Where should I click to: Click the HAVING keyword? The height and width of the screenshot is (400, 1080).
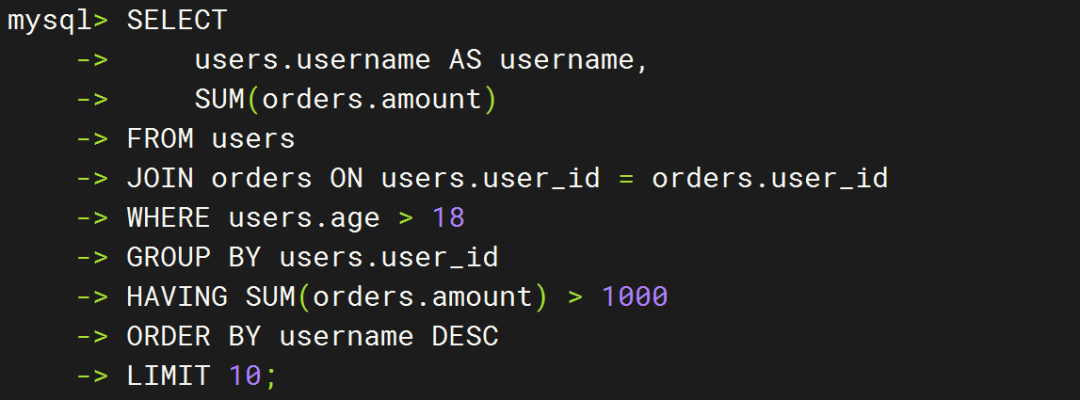coord(176,297)
